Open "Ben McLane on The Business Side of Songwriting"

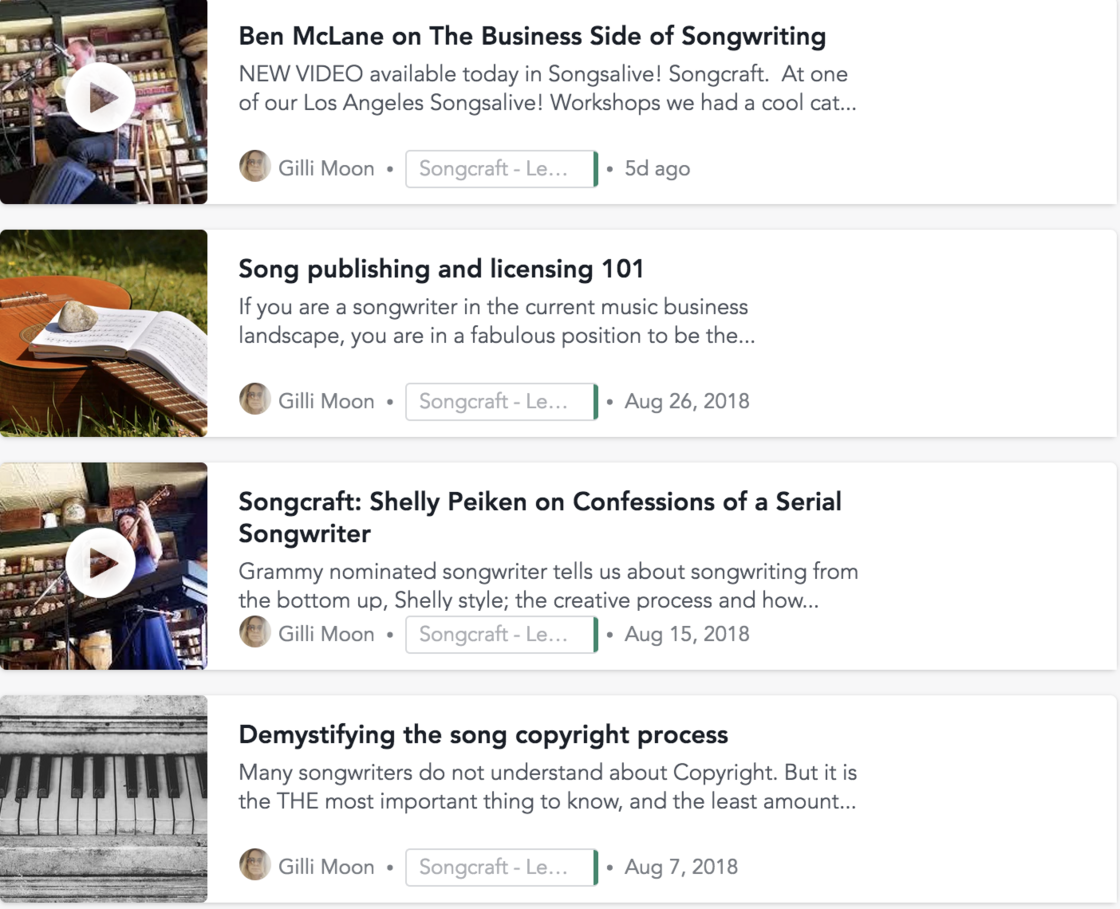pos(532,37)
